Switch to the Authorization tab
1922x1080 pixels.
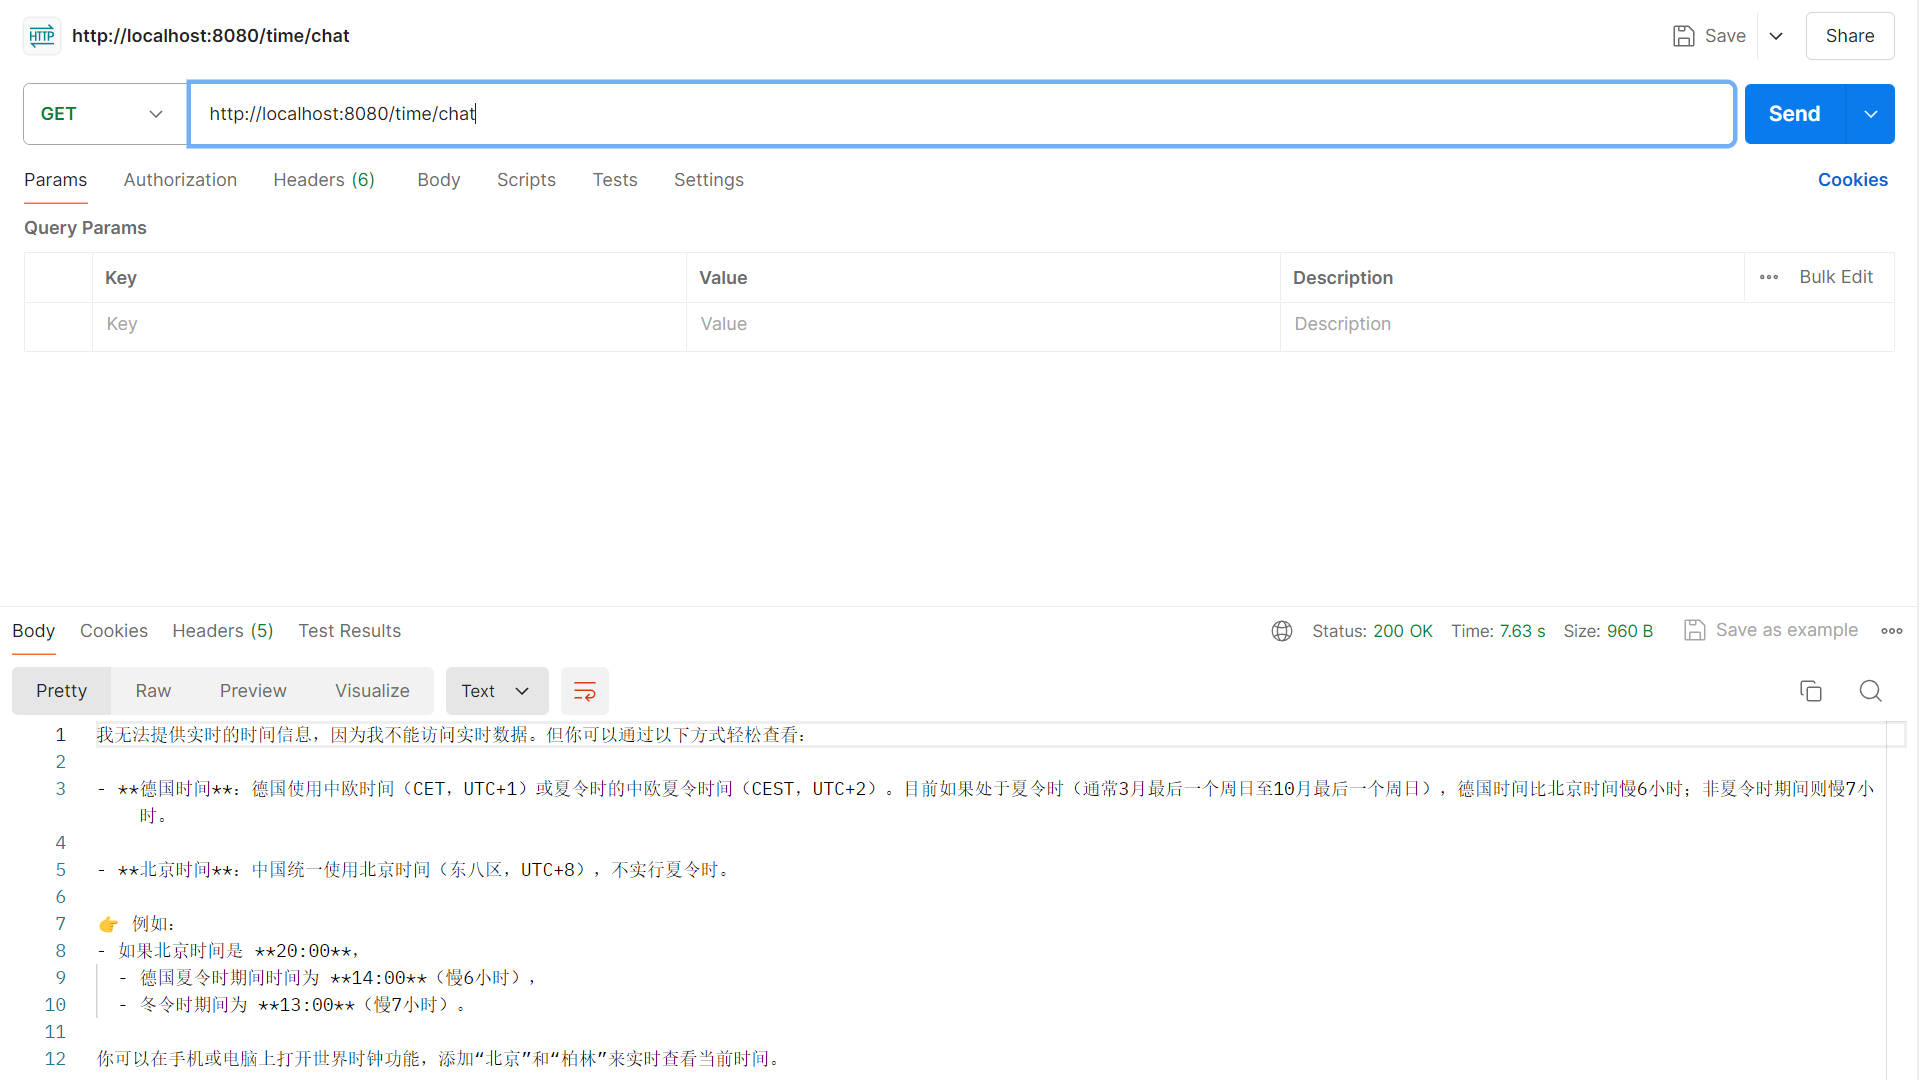coord(180,180)
